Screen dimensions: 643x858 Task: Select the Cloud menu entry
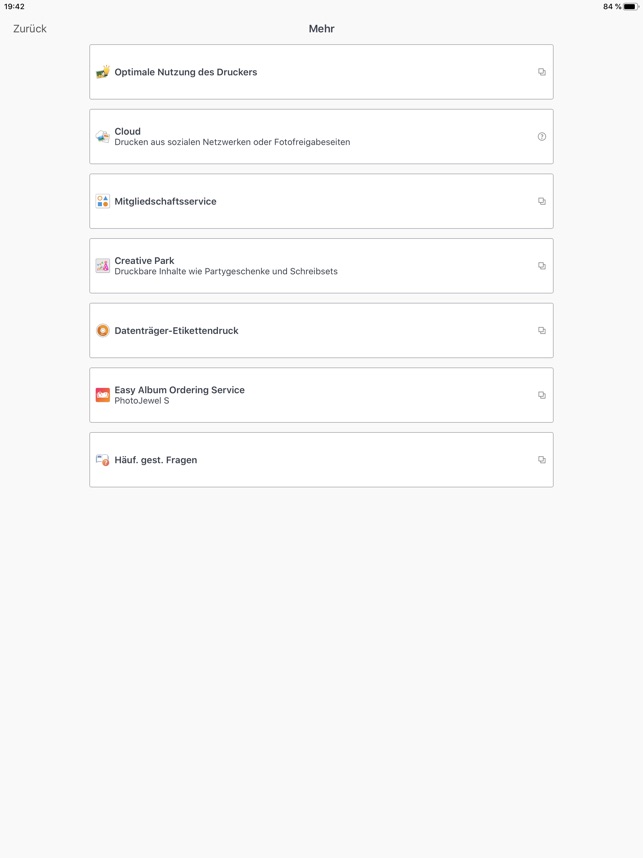pos(321,137)
